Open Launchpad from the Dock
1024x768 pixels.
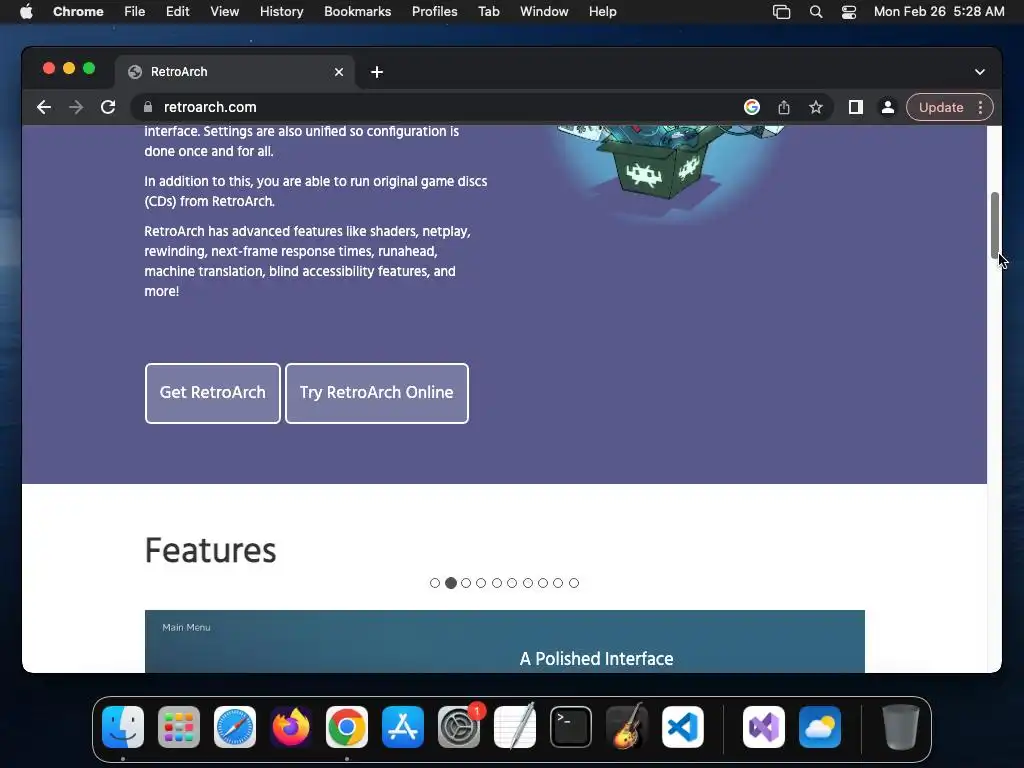pyautogui.click(x=179, y=727)
